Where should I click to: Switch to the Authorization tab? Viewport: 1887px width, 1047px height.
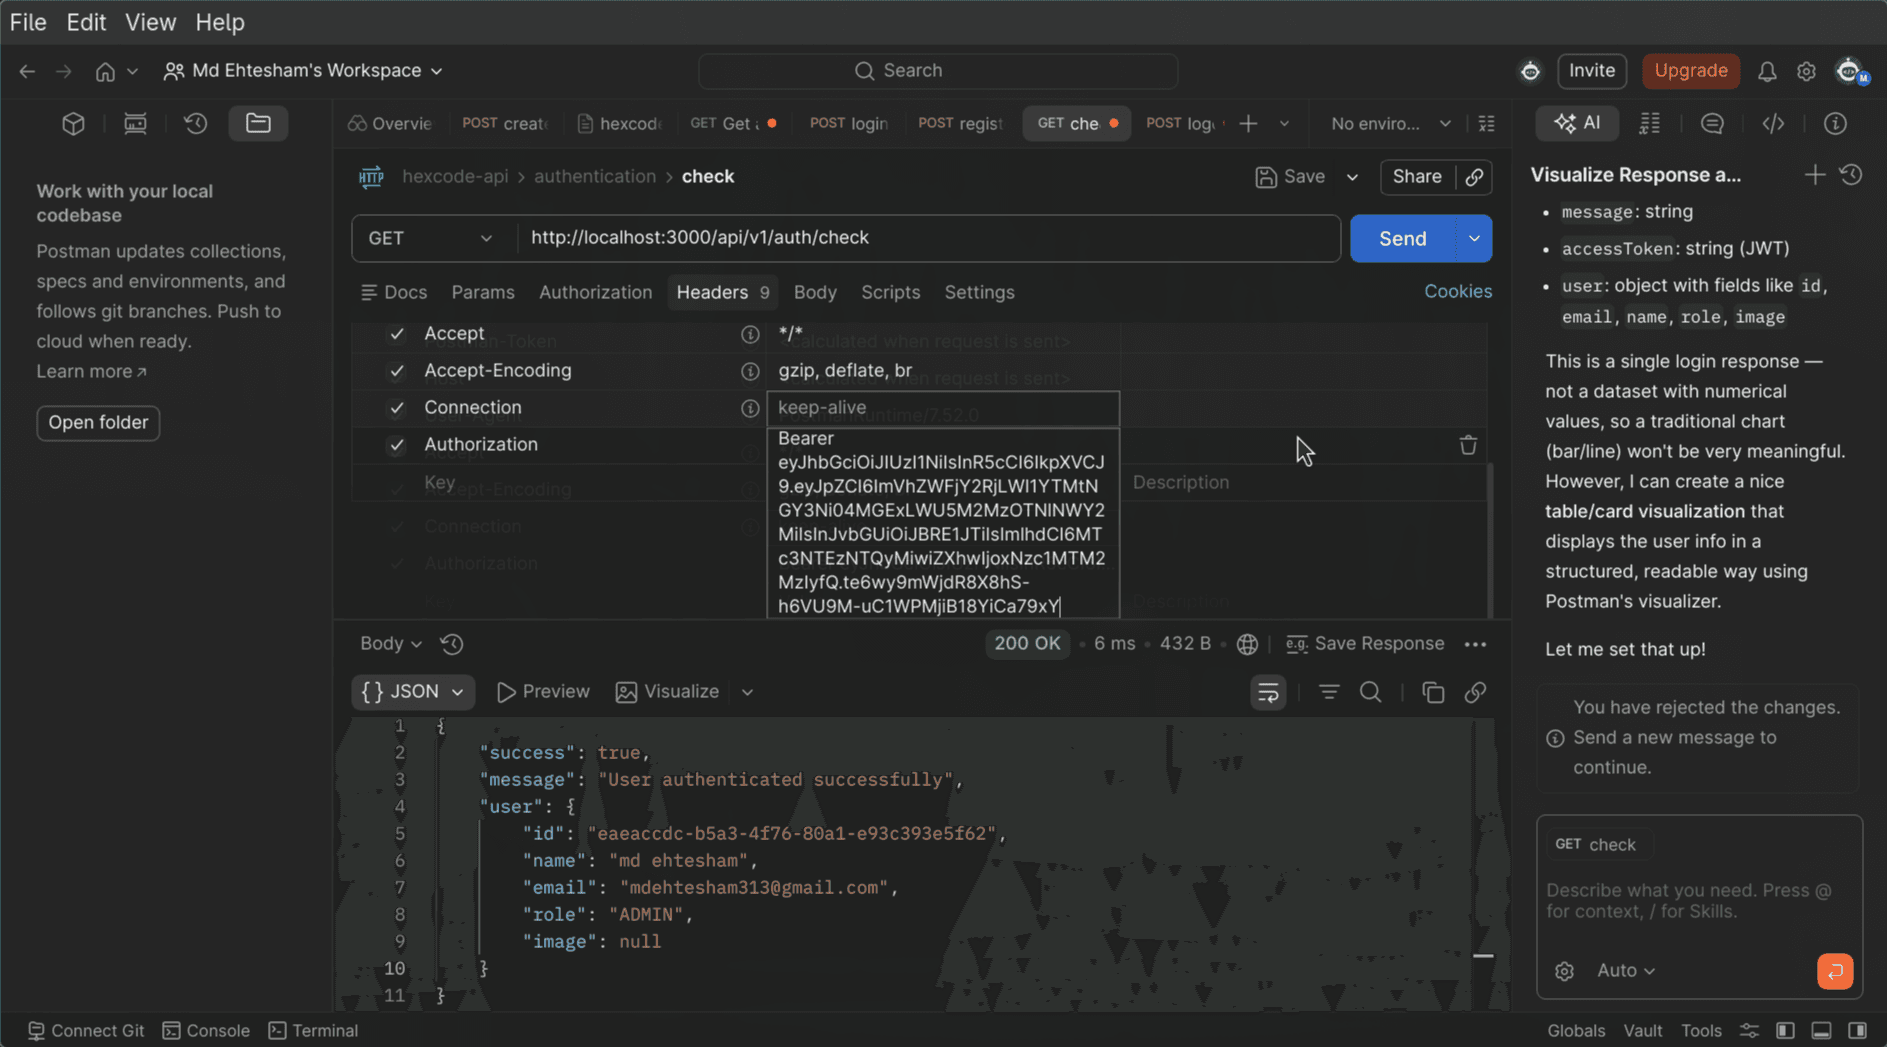[595, 292]
